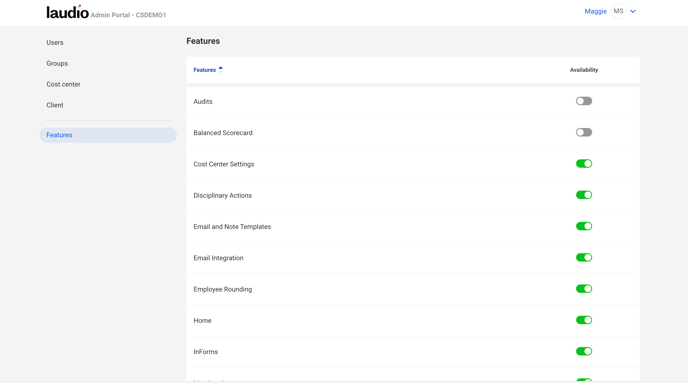Click the InForms feature label
This screenshot has height=383, width=688.
pyautogui.click(x=205, y=352)
